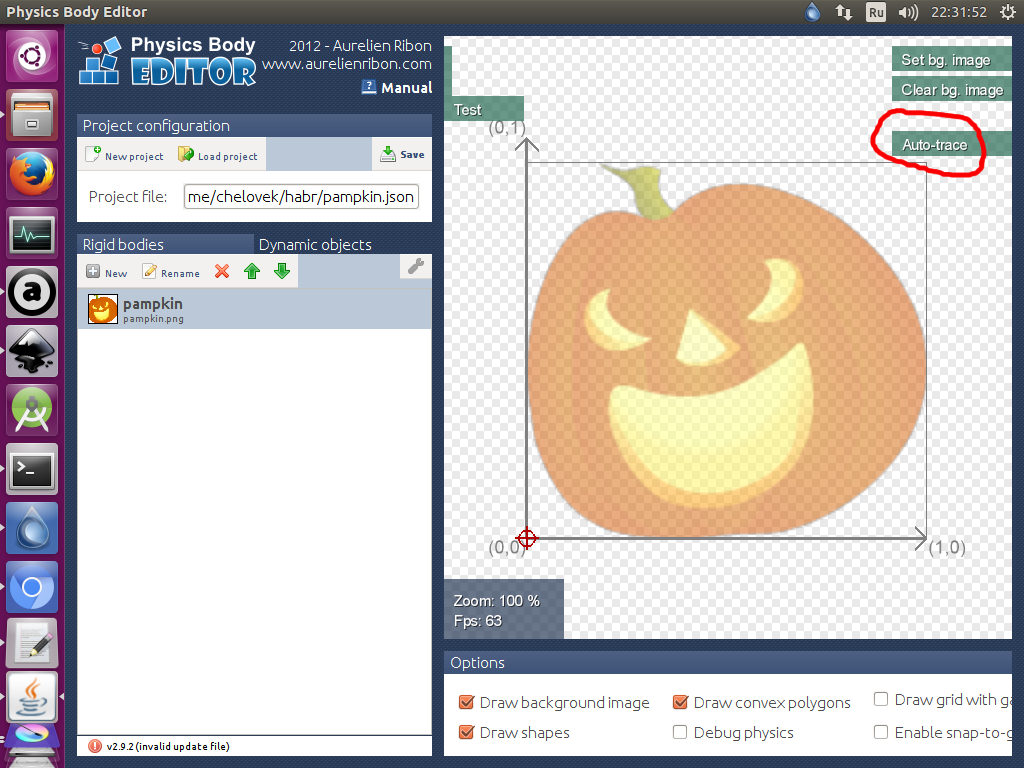This screenshot has width=1024, height=768.
Task: Open the black 'a' launcher icon
Action: [32, 292]
